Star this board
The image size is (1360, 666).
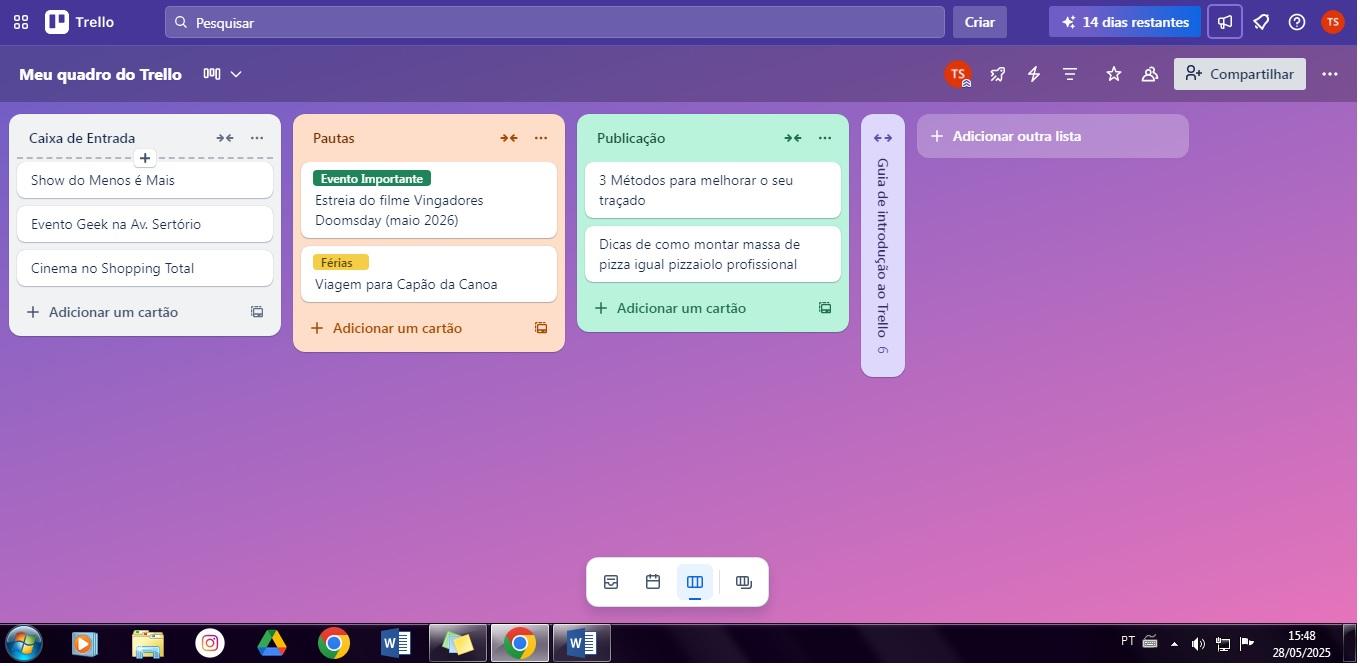(1114, 74)
